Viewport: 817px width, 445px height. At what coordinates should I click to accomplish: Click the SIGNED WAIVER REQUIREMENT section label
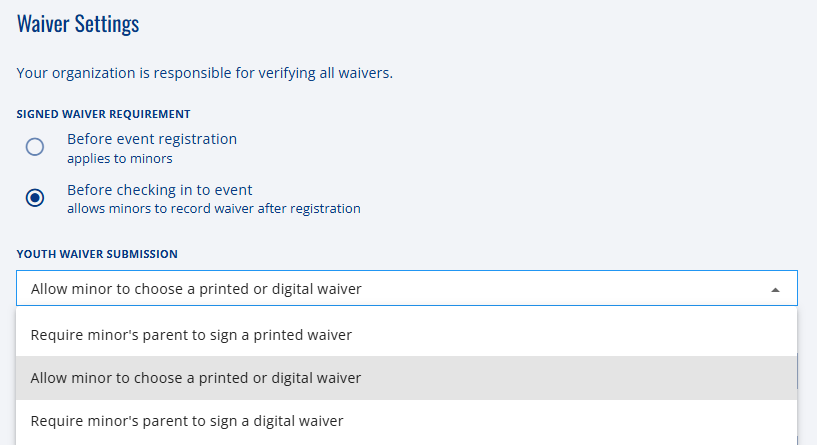pyautogui.click(x=104, y=114)
